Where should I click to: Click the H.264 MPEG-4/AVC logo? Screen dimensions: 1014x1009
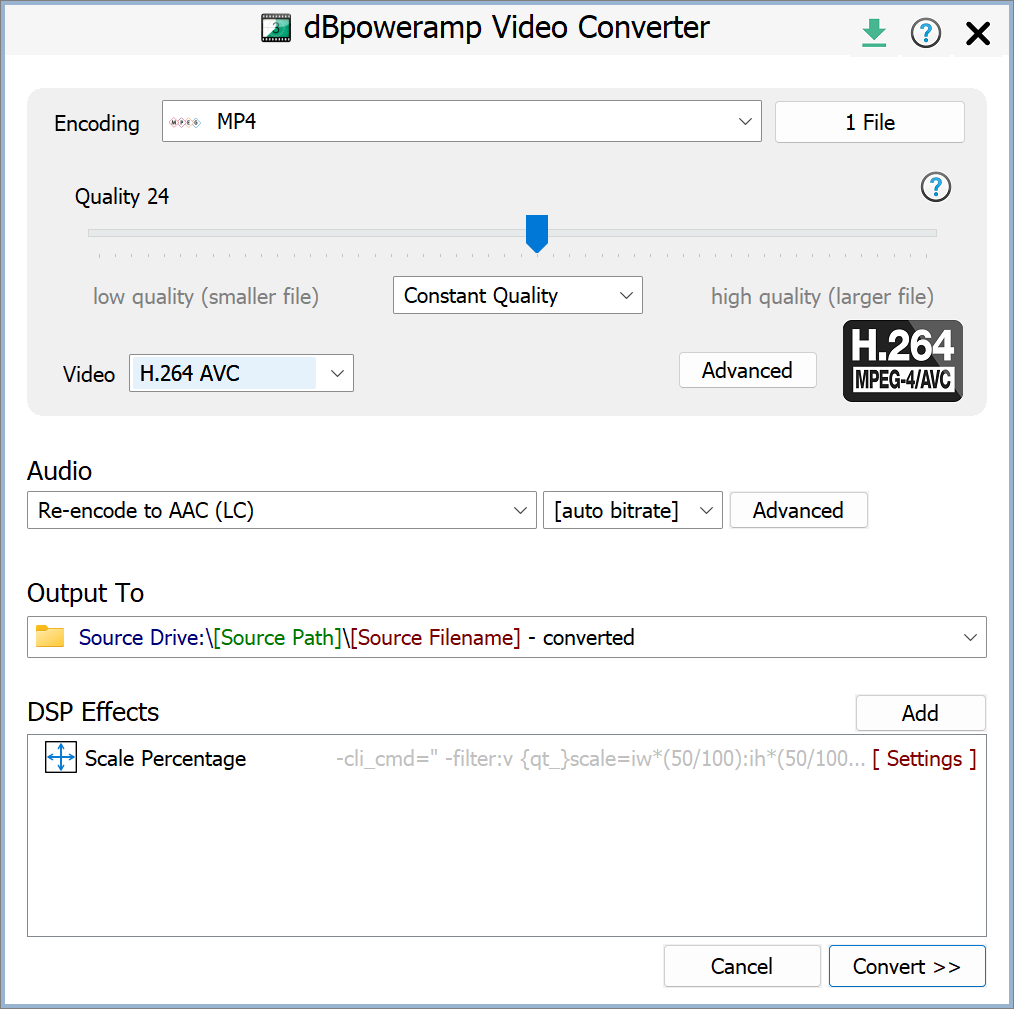tap(902, 361)
